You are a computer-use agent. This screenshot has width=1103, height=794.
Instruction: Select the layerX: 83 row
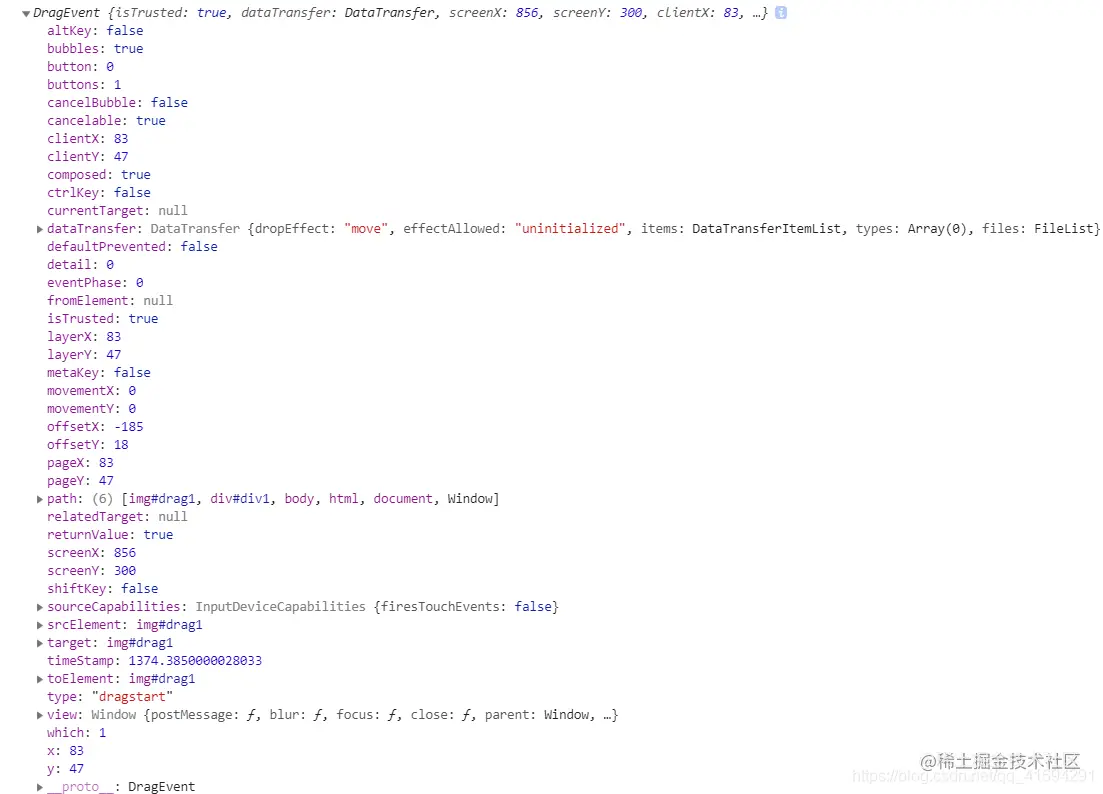click(84, 337)
